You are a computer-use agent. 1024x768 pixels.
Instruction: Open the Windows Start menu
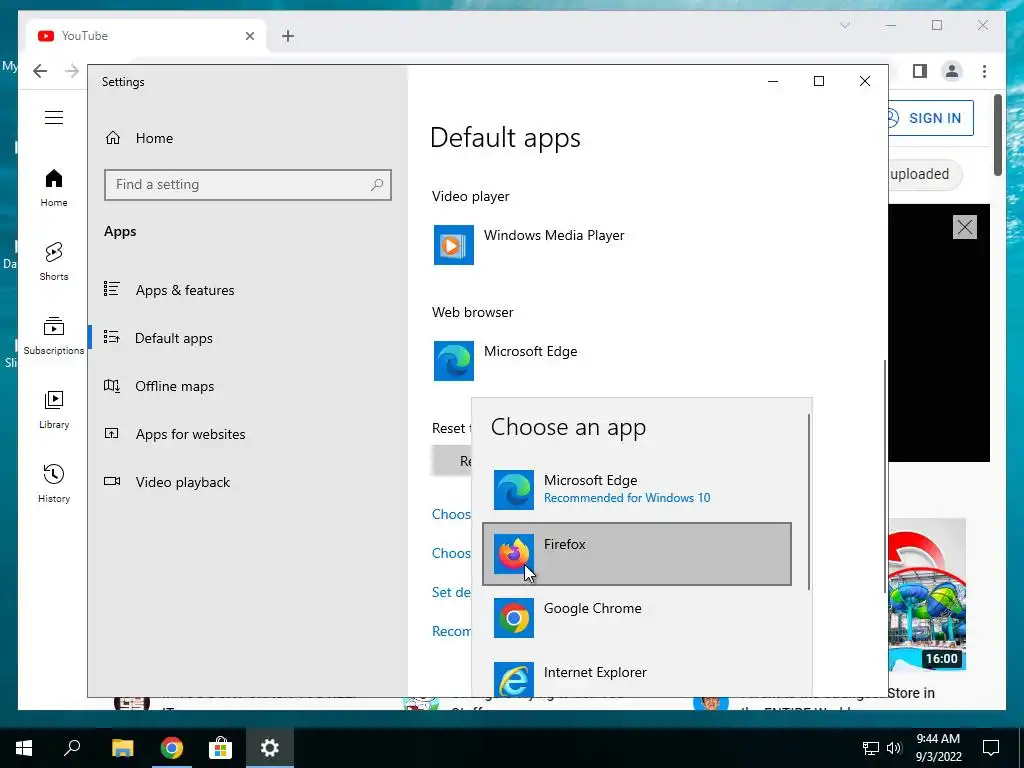tap(24, 748)
